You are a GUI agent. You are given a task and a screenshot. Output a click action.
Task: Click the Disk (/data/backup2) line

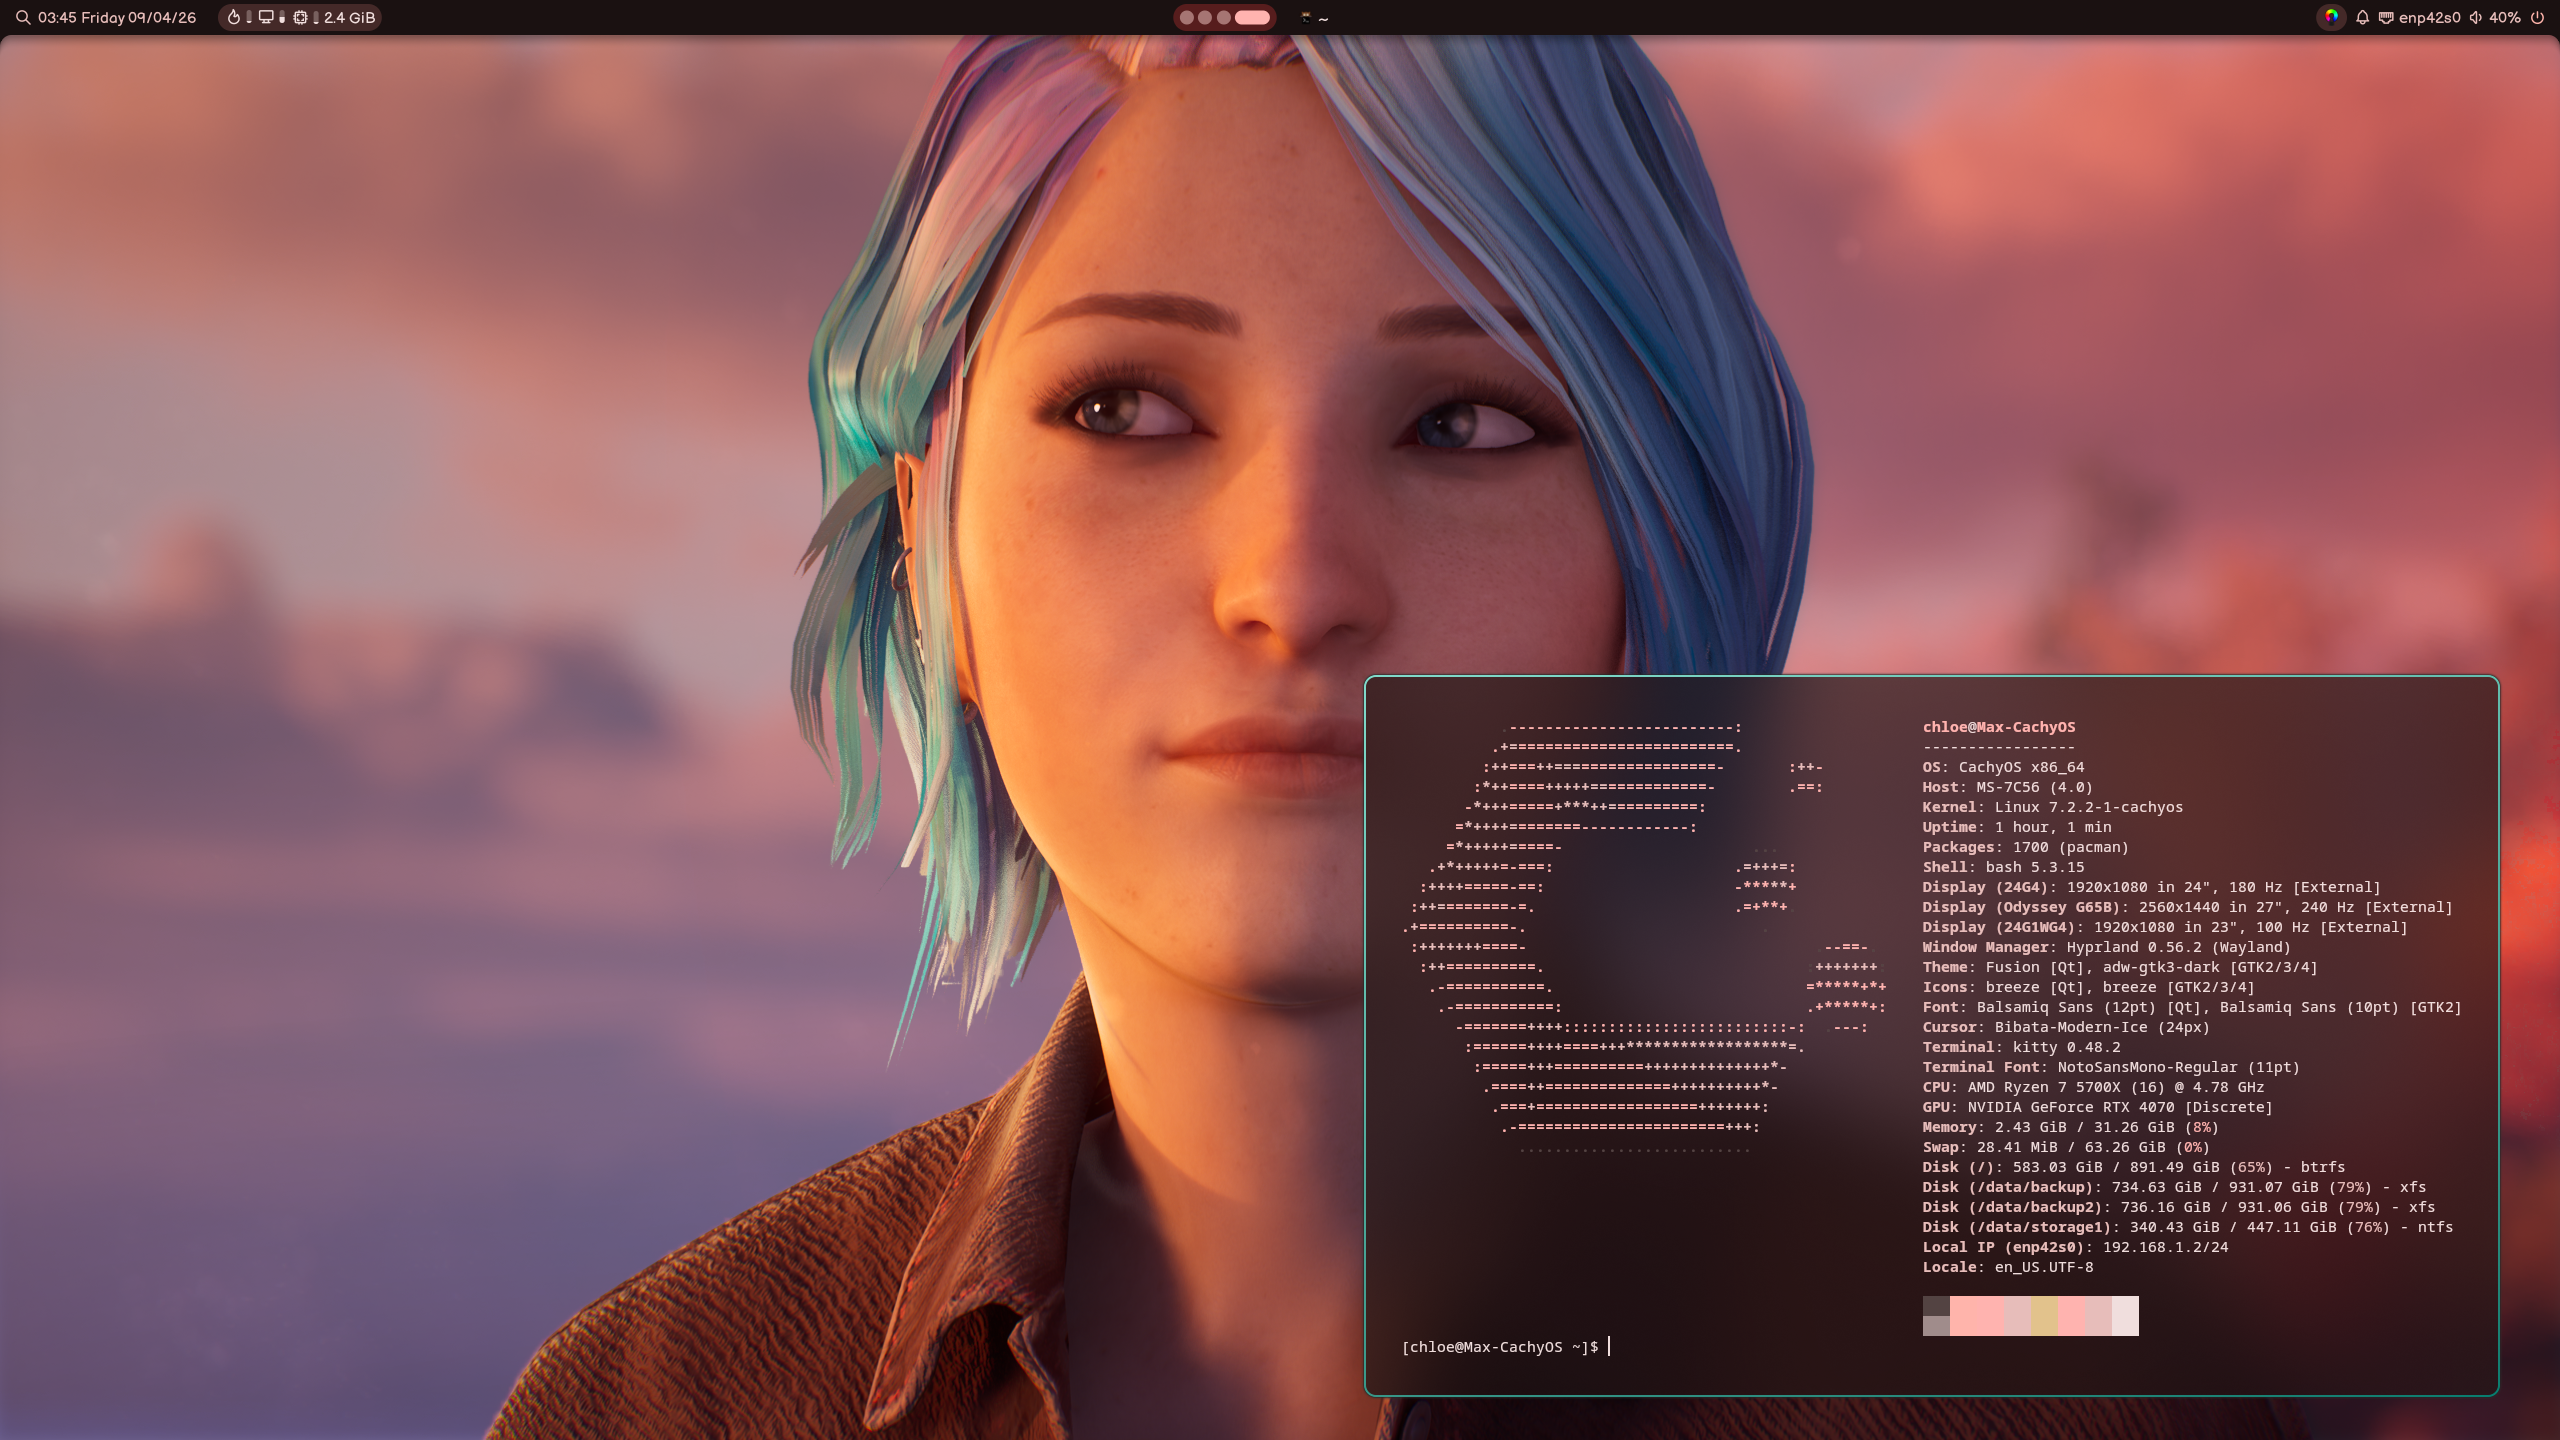tap(2178, 1207)
